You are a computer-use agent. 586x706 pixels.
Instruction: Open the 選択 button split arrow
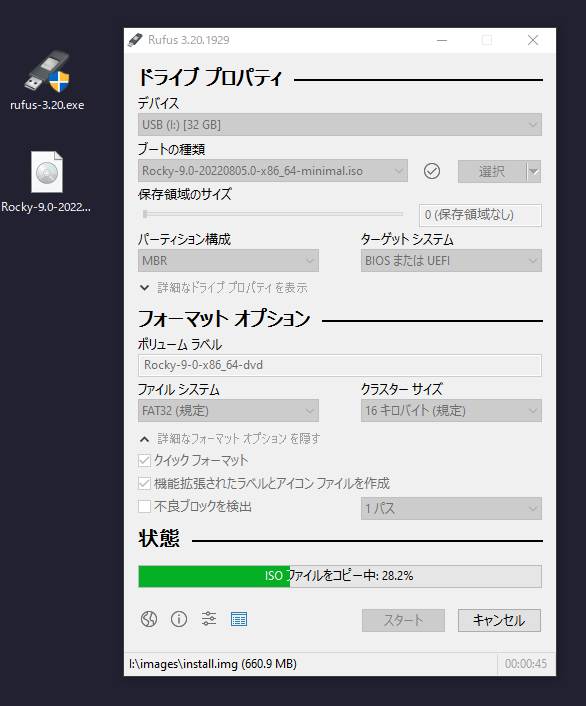click(534, 172)
